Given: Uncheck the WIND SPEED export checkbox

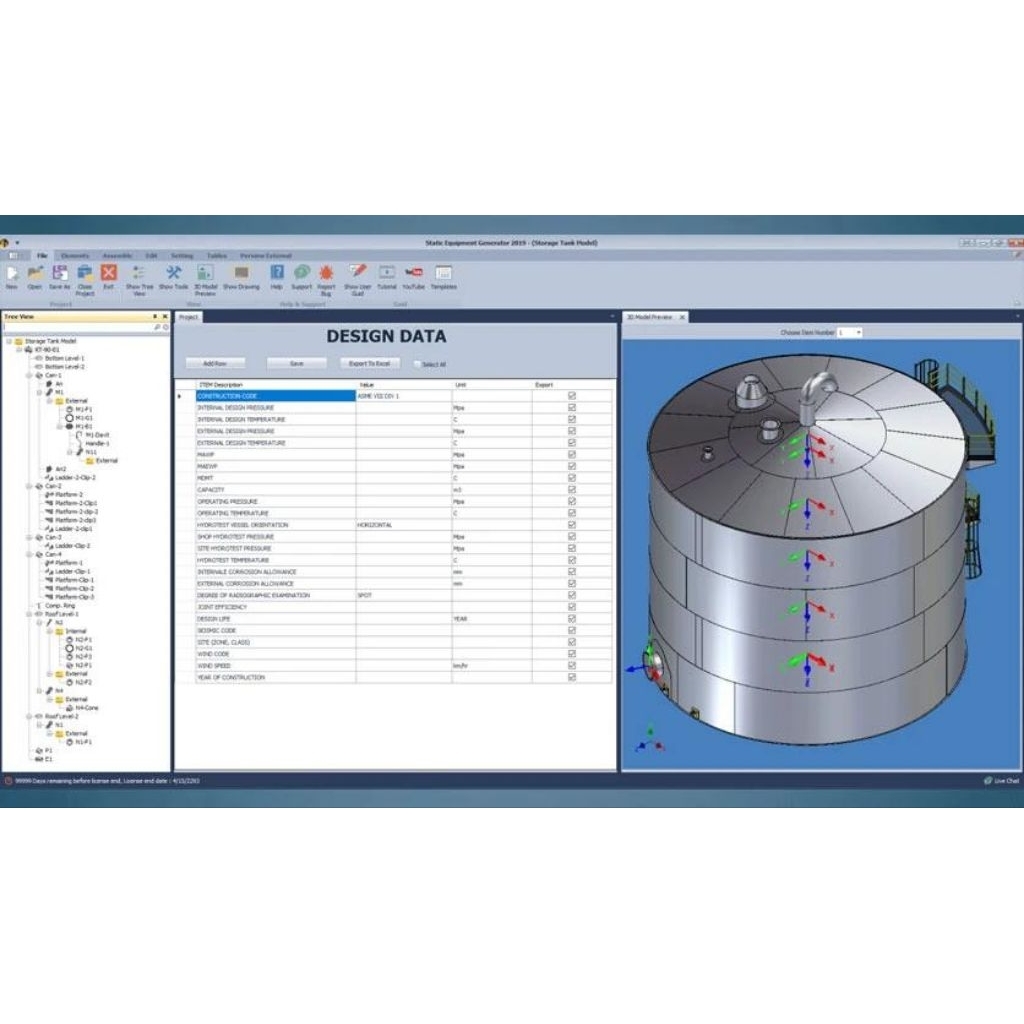Looking at the screenshot, I should point(570,666).
